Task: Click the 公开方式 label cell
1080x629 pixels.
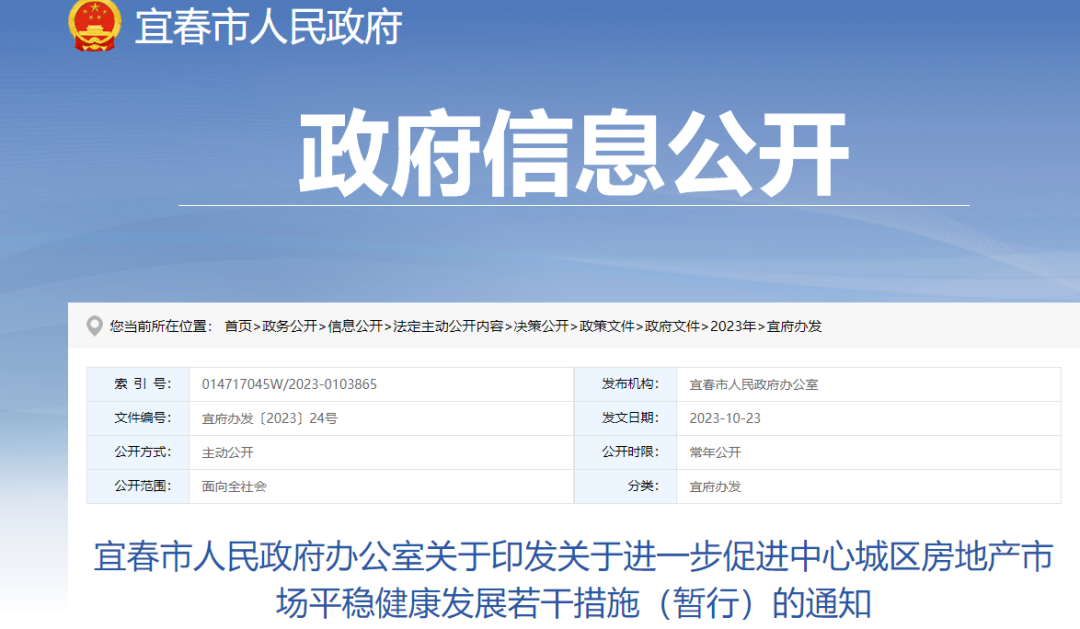Action: coord(138,453)
